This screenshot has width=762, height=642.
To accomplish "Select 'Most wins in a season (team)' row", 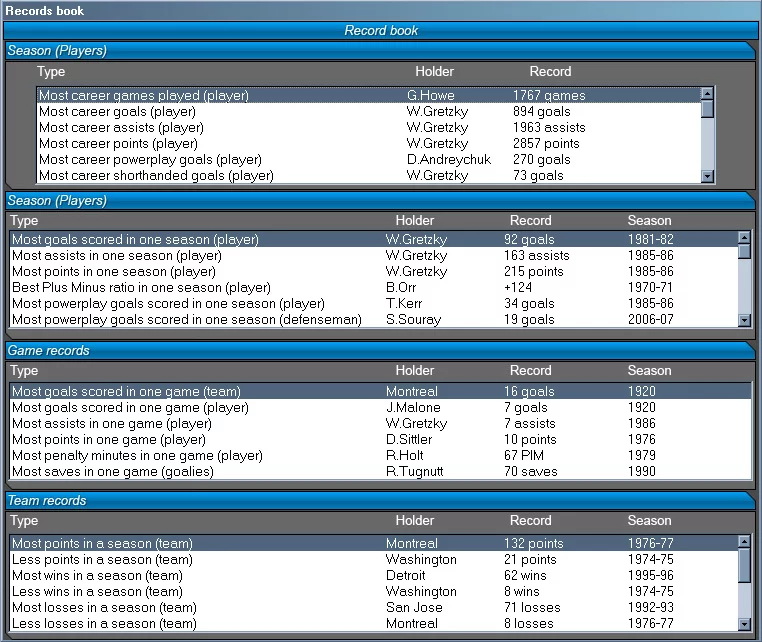I will click(373, 575).
